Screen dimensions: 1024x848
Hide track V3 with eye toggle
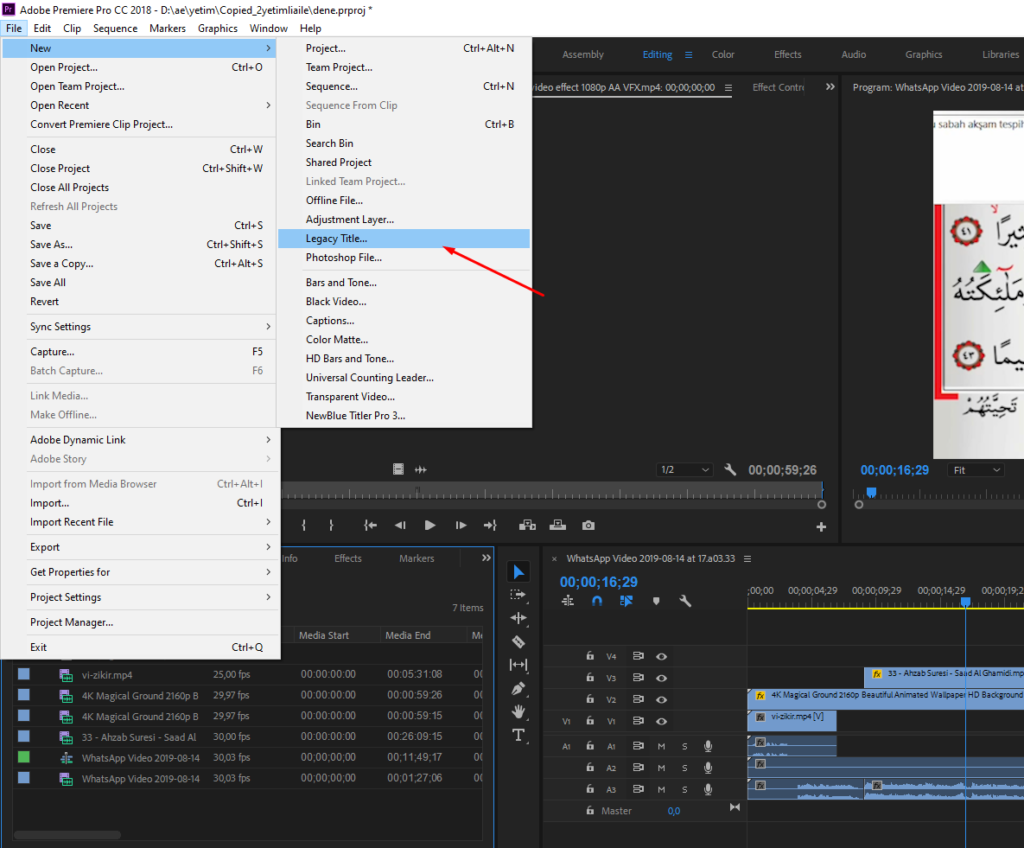662,678
